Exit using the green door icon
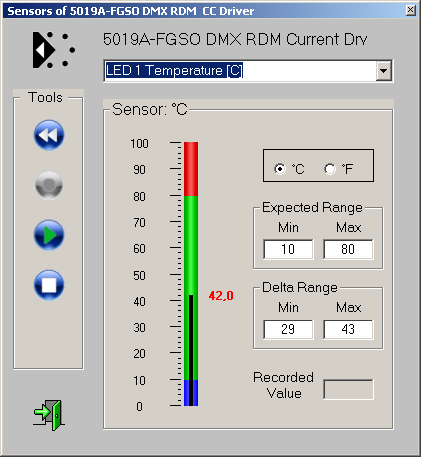 pyautogui.click(x=49, y=415)
